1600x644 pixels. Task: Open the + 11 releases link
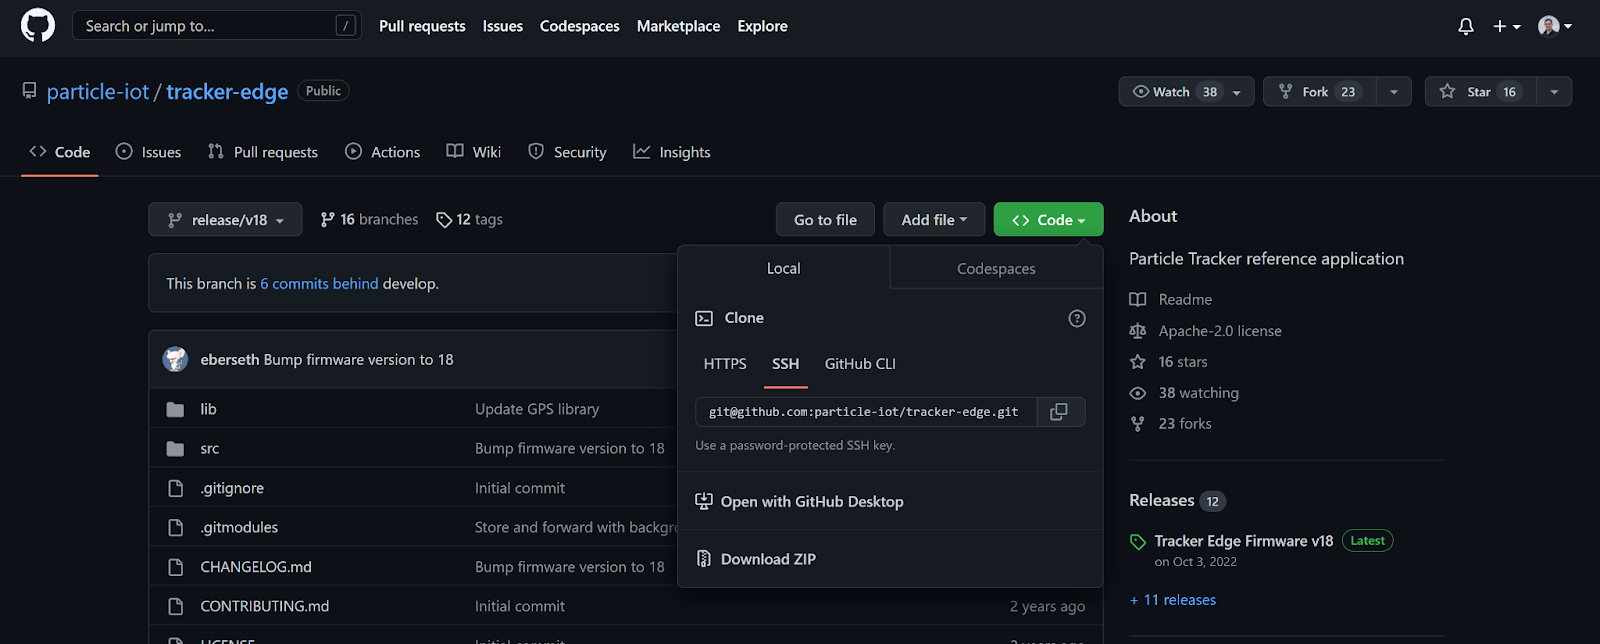coord(1173,600)
